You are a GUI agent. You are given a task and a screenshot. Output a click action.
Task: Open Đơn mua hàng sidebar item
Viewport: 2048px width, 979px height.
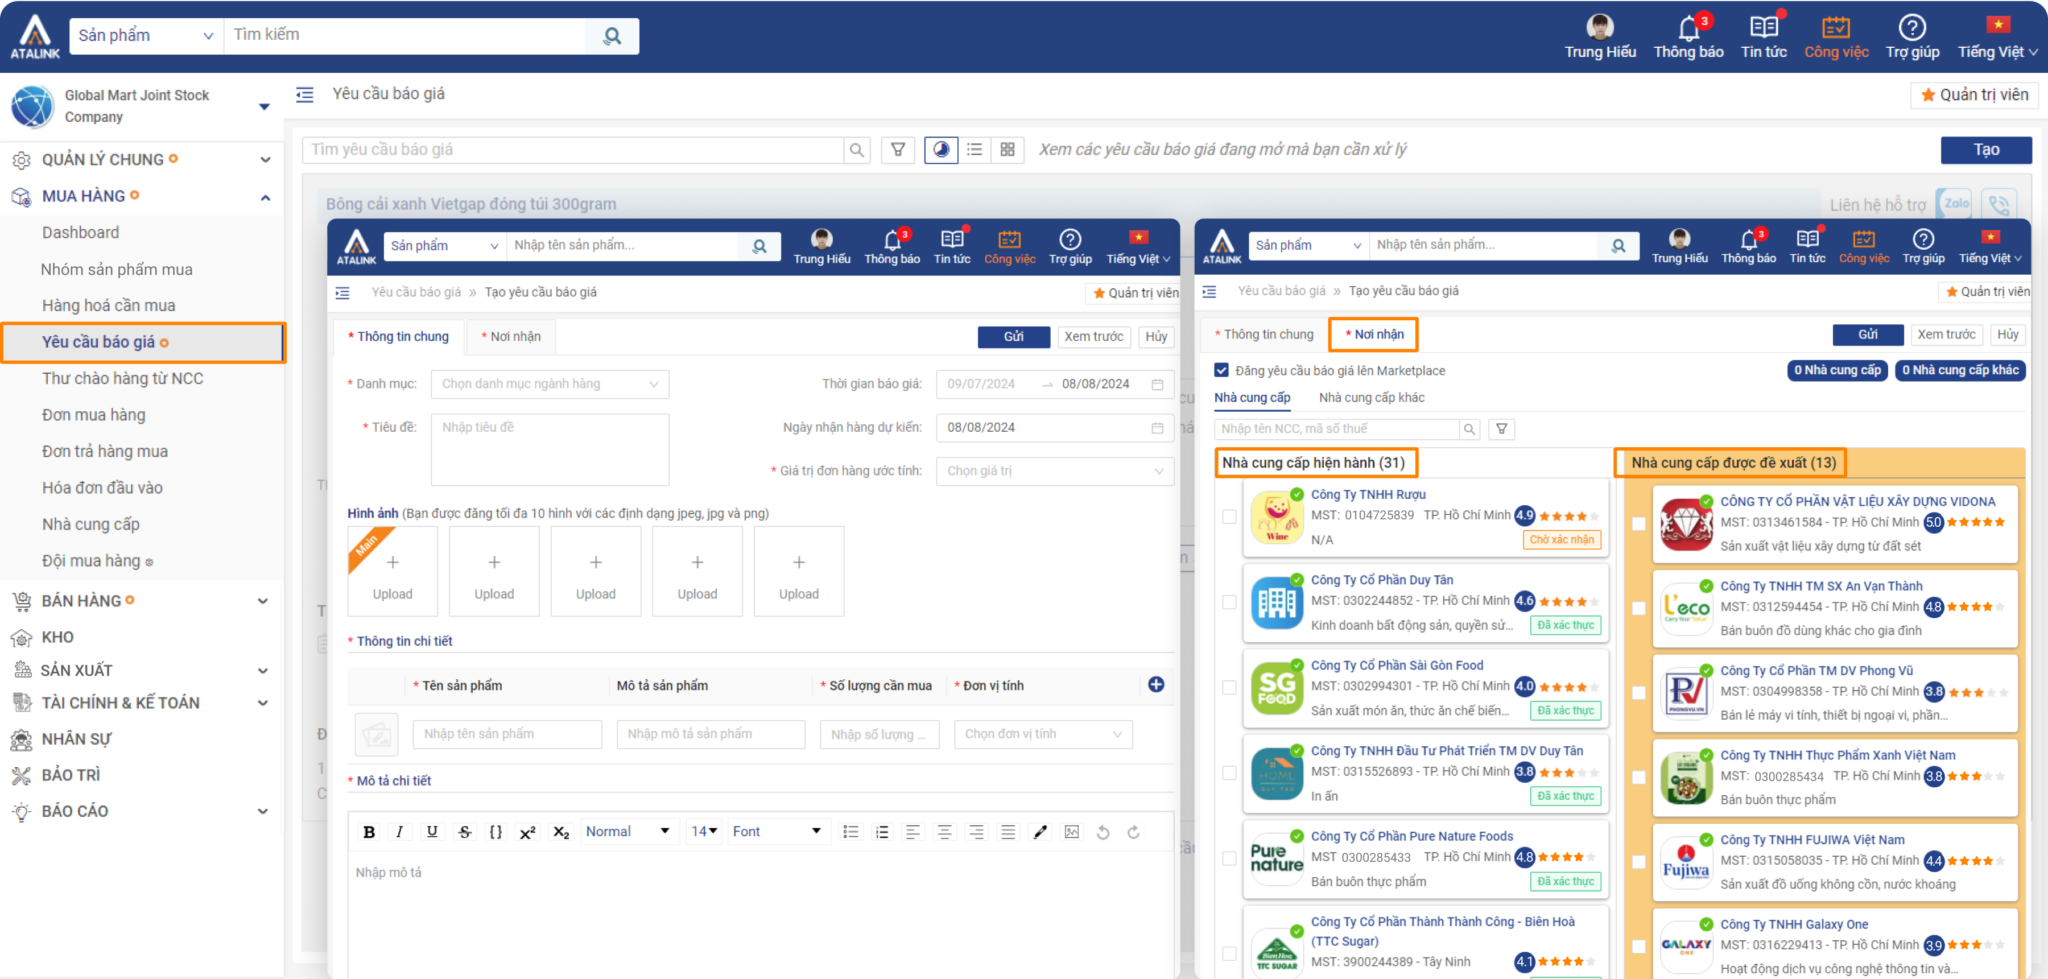(93, 415)
